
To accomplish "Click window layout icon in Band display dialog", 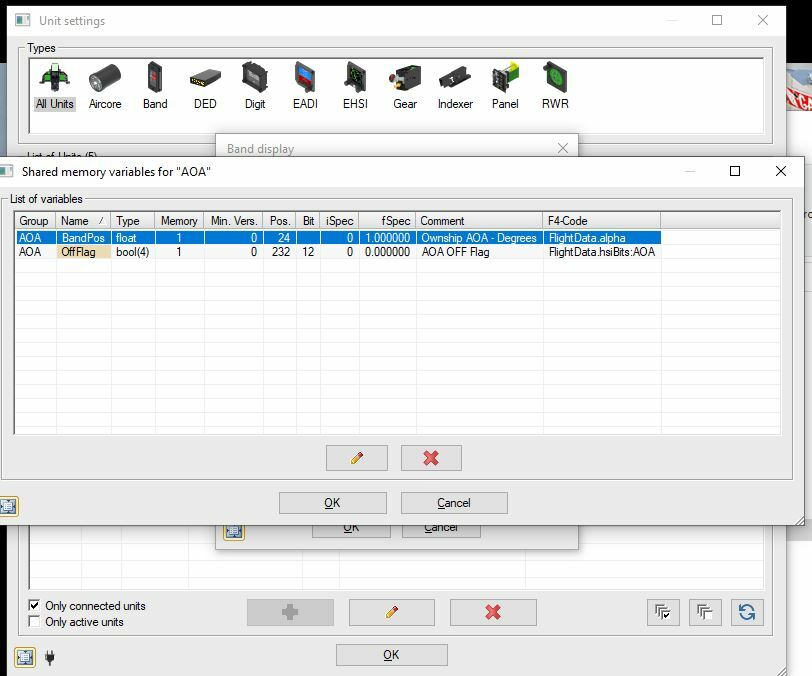I will tap(234, 531).
